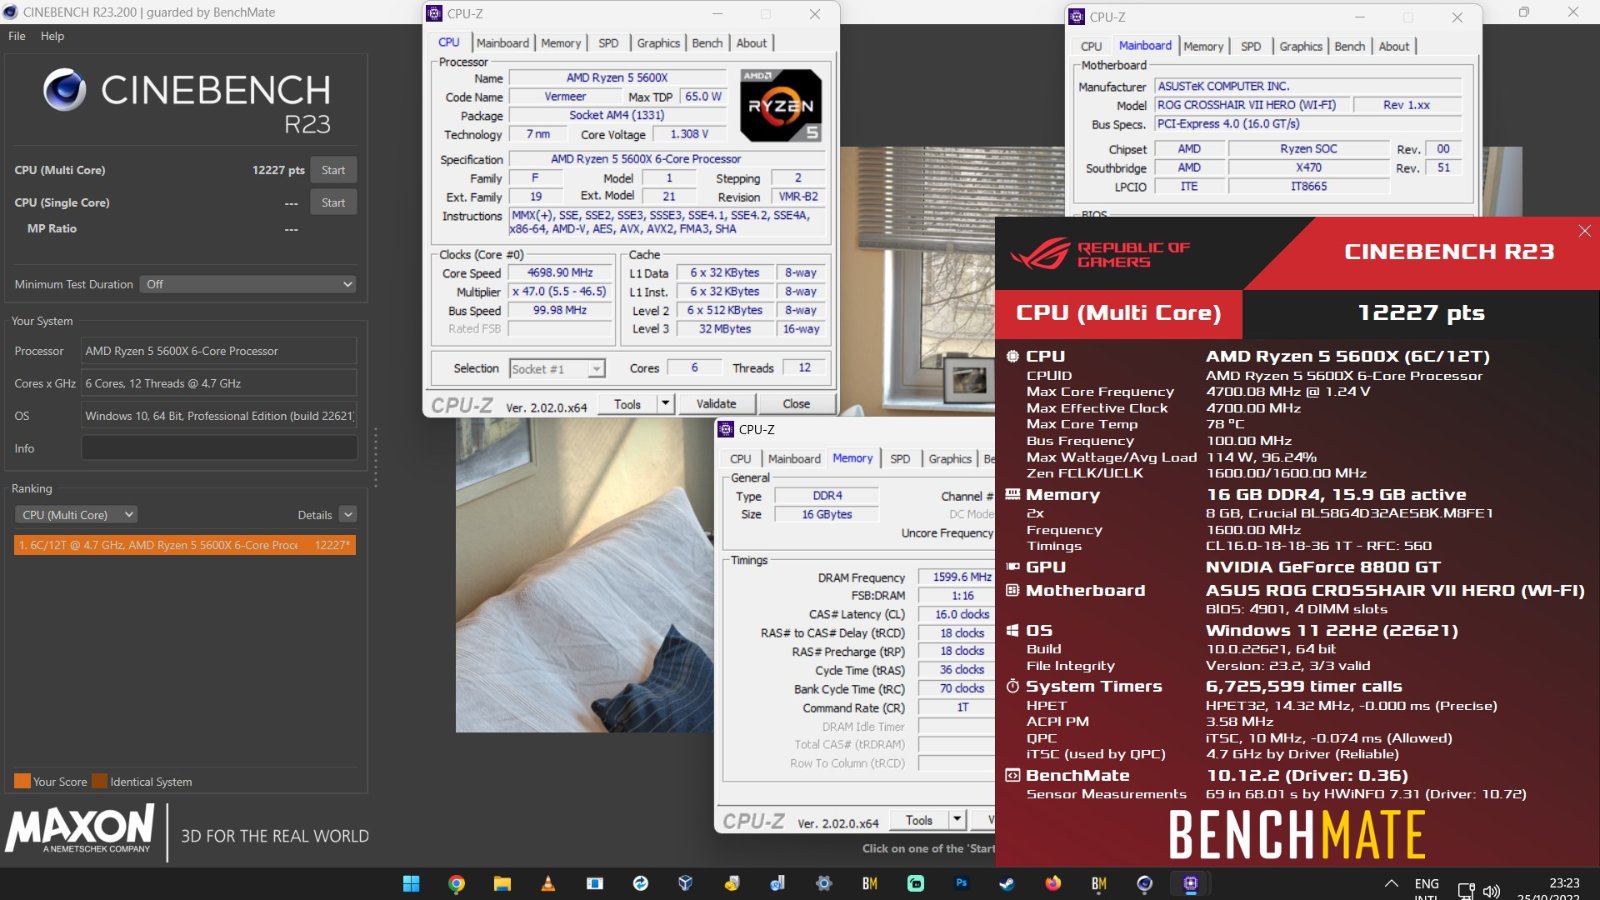The height and width of the screenshot is (900, 1600).
Task: Select CPU tab in memory CPU-Z window
Action: click(x=740, y=459)
